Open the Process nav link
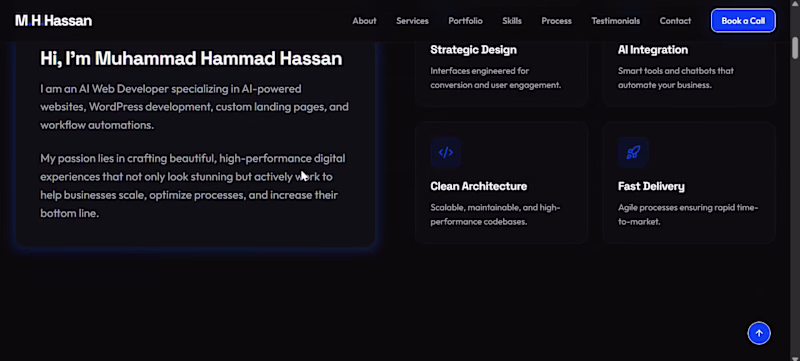The image size is (800, 361). 557,21
